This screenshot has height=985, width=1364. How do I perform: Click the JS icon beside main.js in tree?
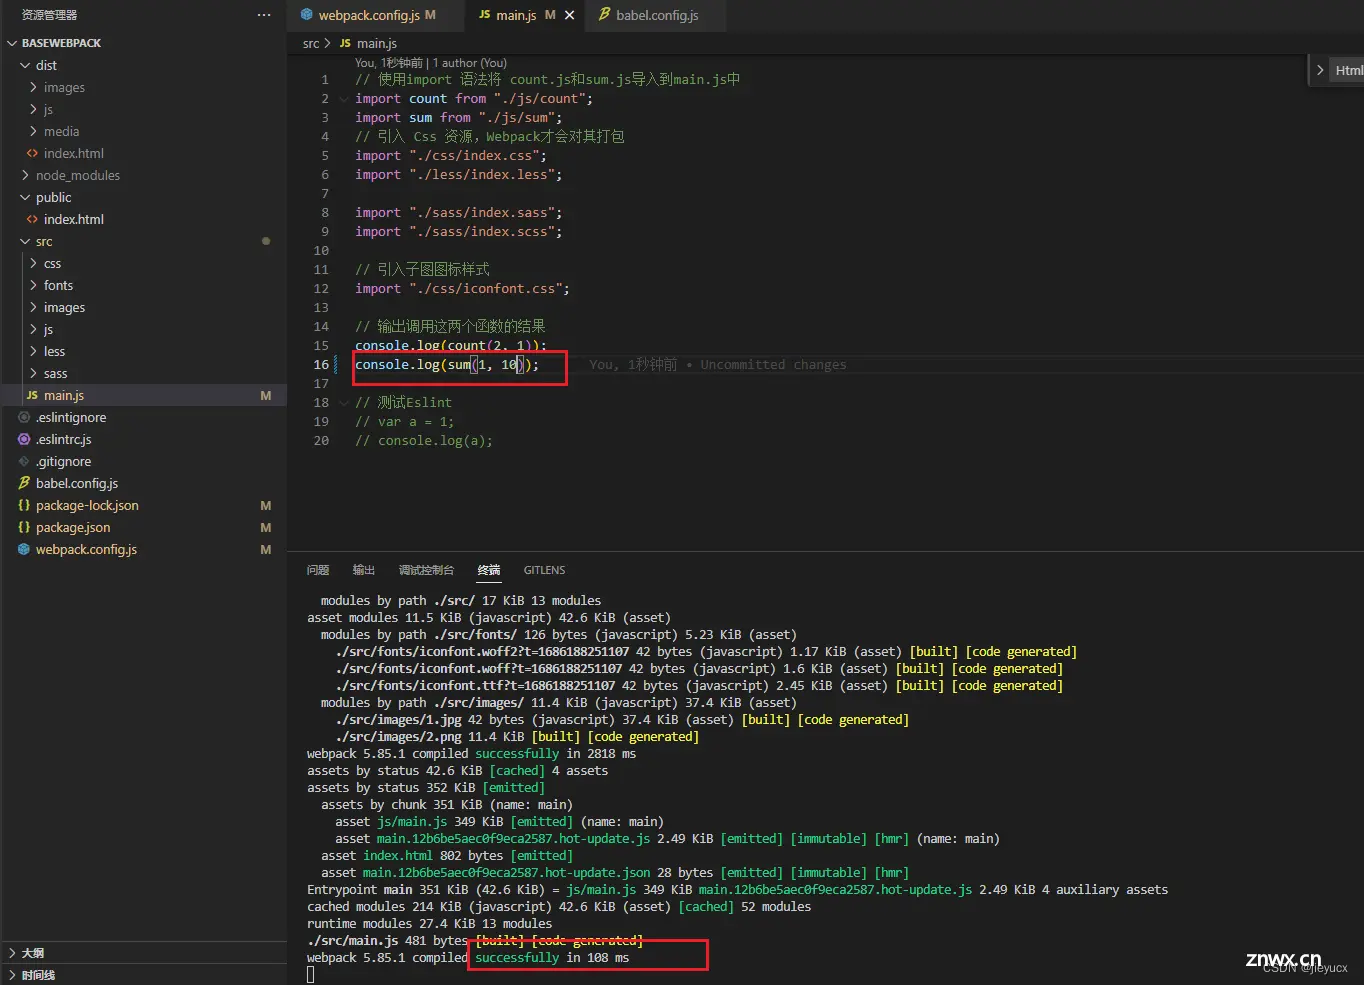32,395
